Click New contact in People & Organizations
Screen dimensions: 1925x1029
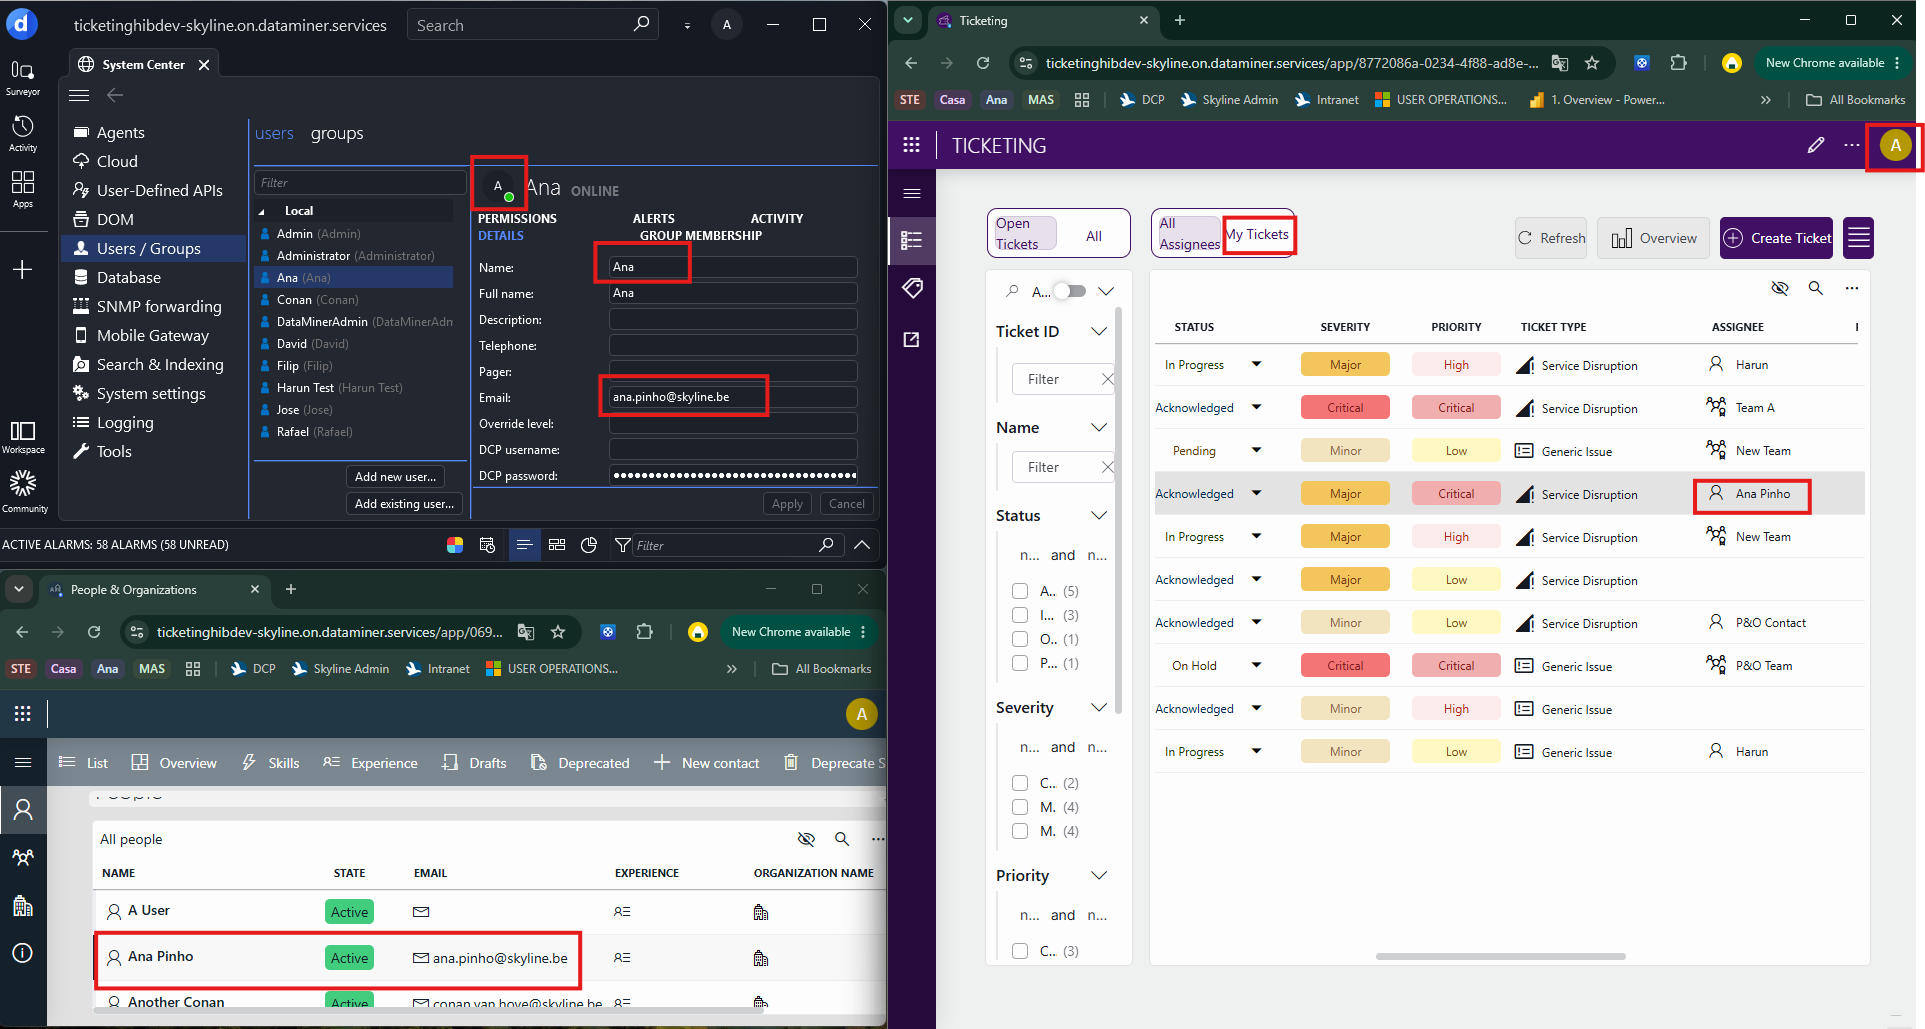[x=707, y=763]
